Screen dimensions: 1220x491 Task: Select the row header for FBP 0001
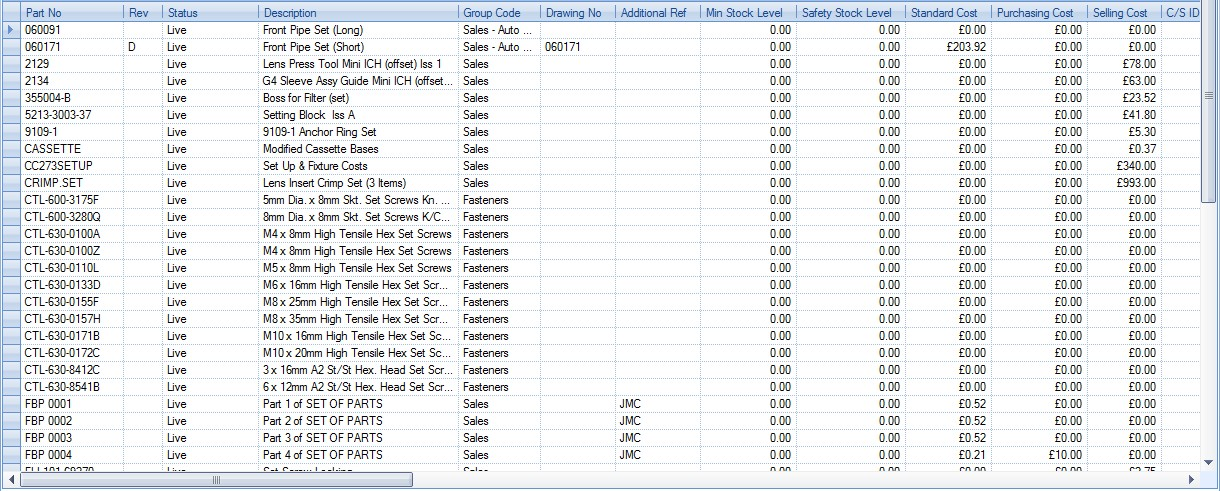[10, 404]
